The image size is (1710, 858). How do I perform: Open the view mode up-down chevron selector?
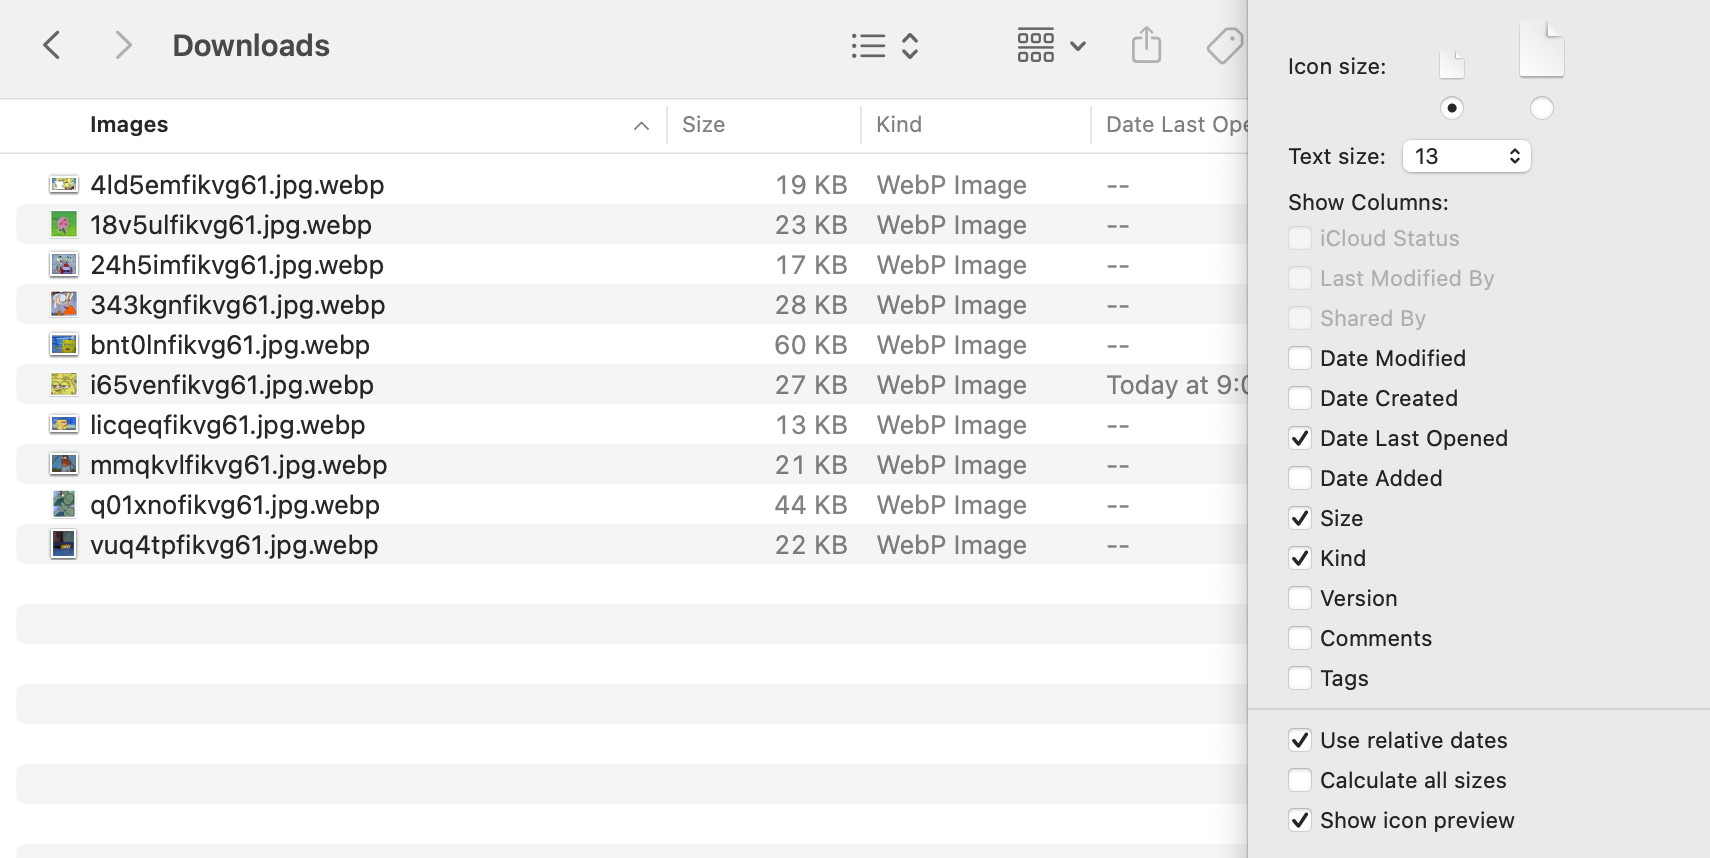click(910, 46)
